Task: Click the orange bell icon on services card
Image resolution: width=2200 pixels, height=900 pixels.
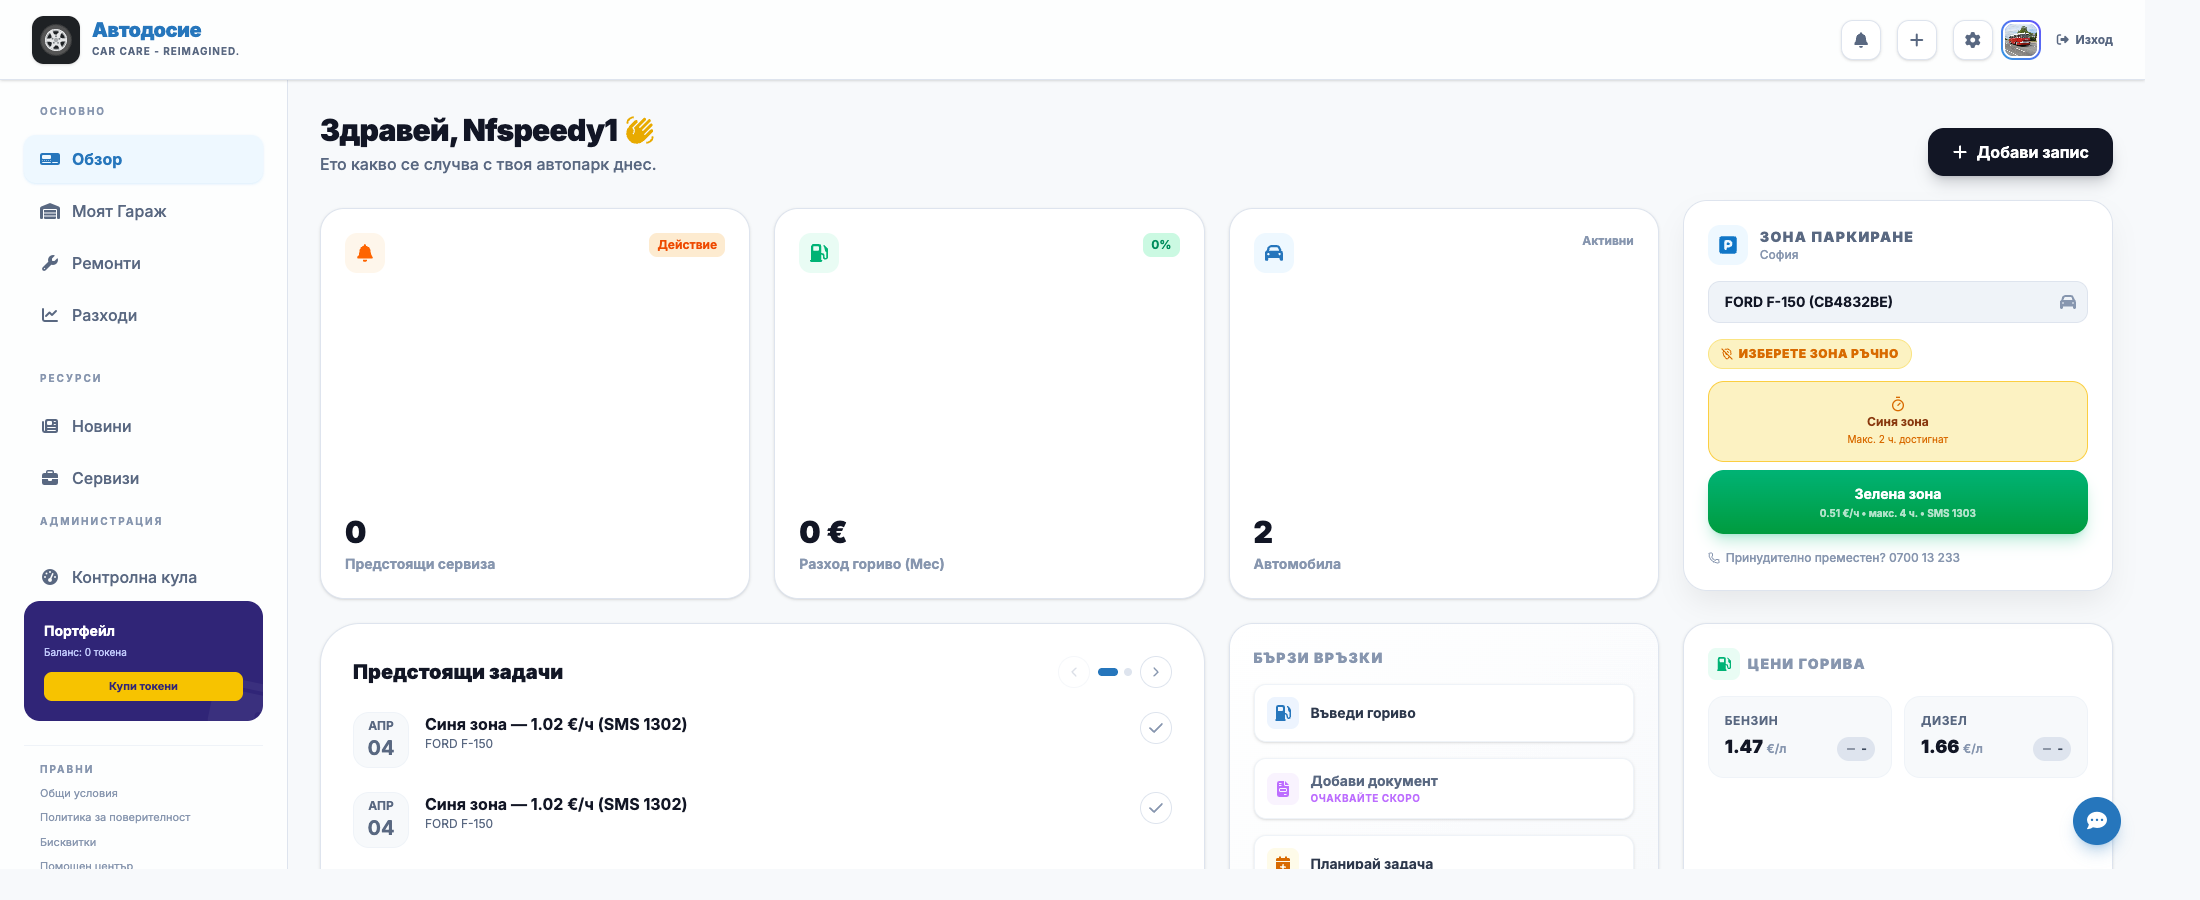Action: 365,253
